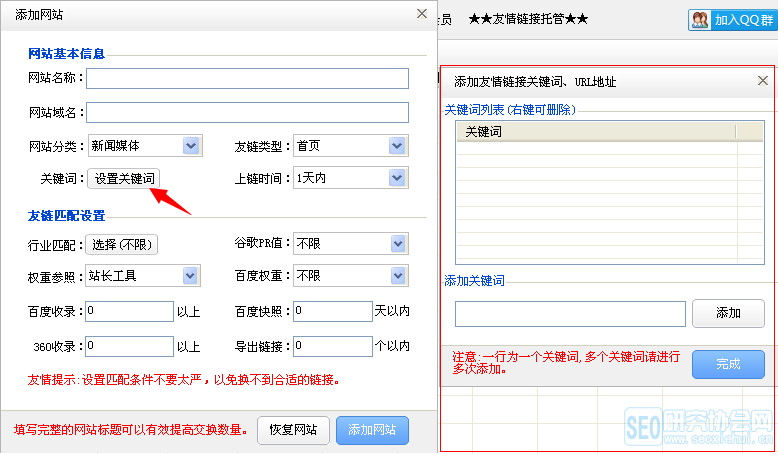Click the 网站名称 input field
This screenshot has width=778, height=454.
(248, 78)
